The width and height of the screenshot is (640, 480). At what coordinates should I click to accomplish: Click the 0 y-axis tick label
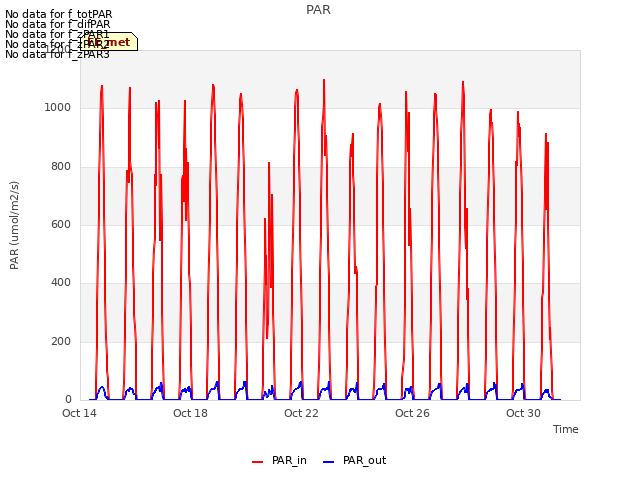tap(68, 400)
